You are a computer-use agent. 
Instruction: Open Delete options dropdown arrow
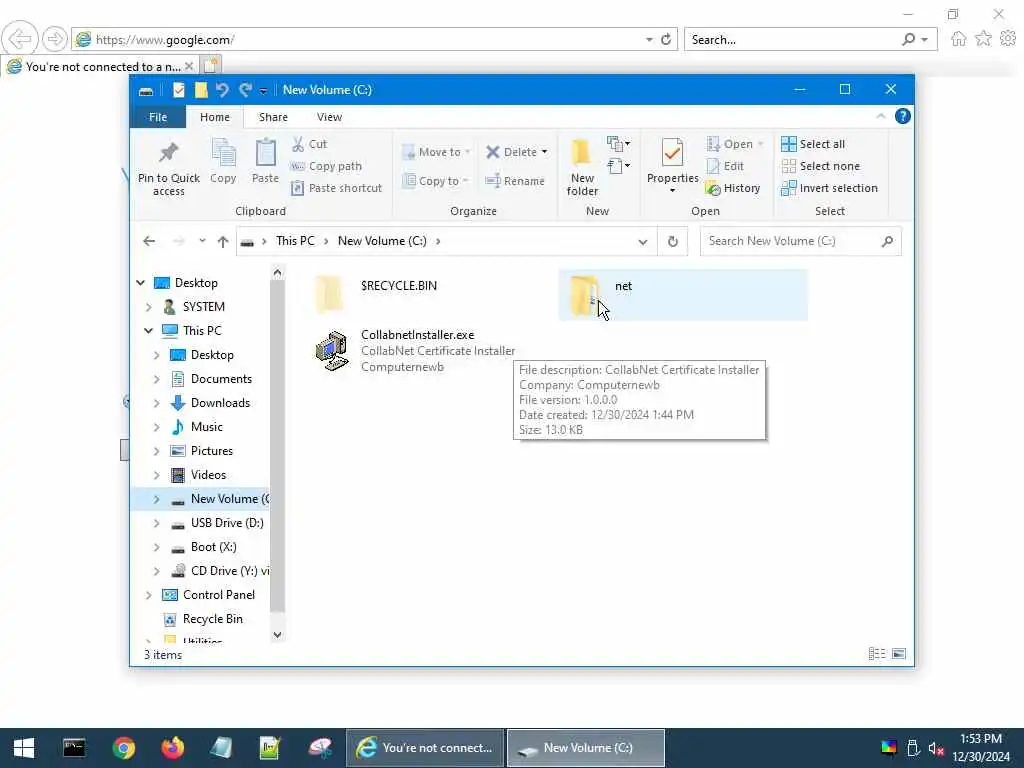tap(545, 152)
